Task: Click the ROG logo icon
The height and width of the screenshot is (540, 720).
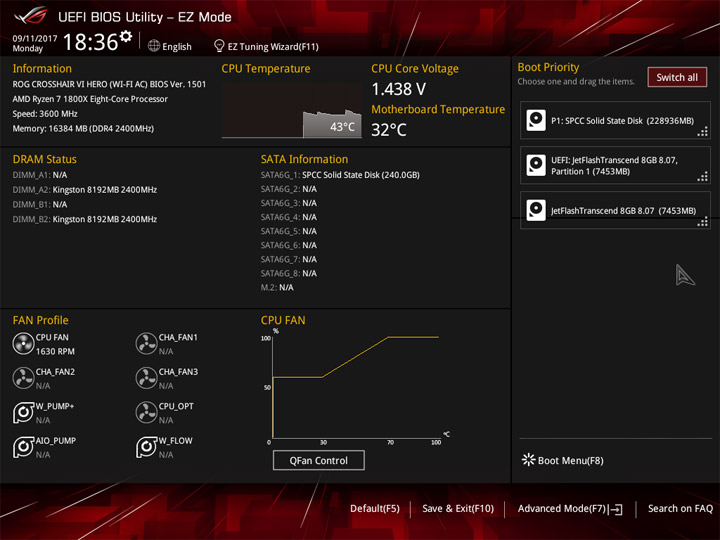Action: point(31,16)
